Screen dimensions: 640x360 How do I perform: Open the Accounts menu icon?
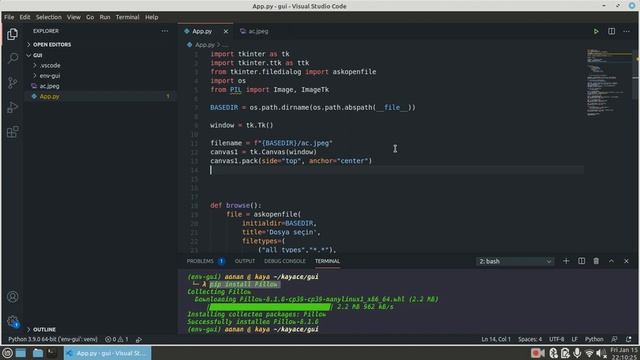13,297
